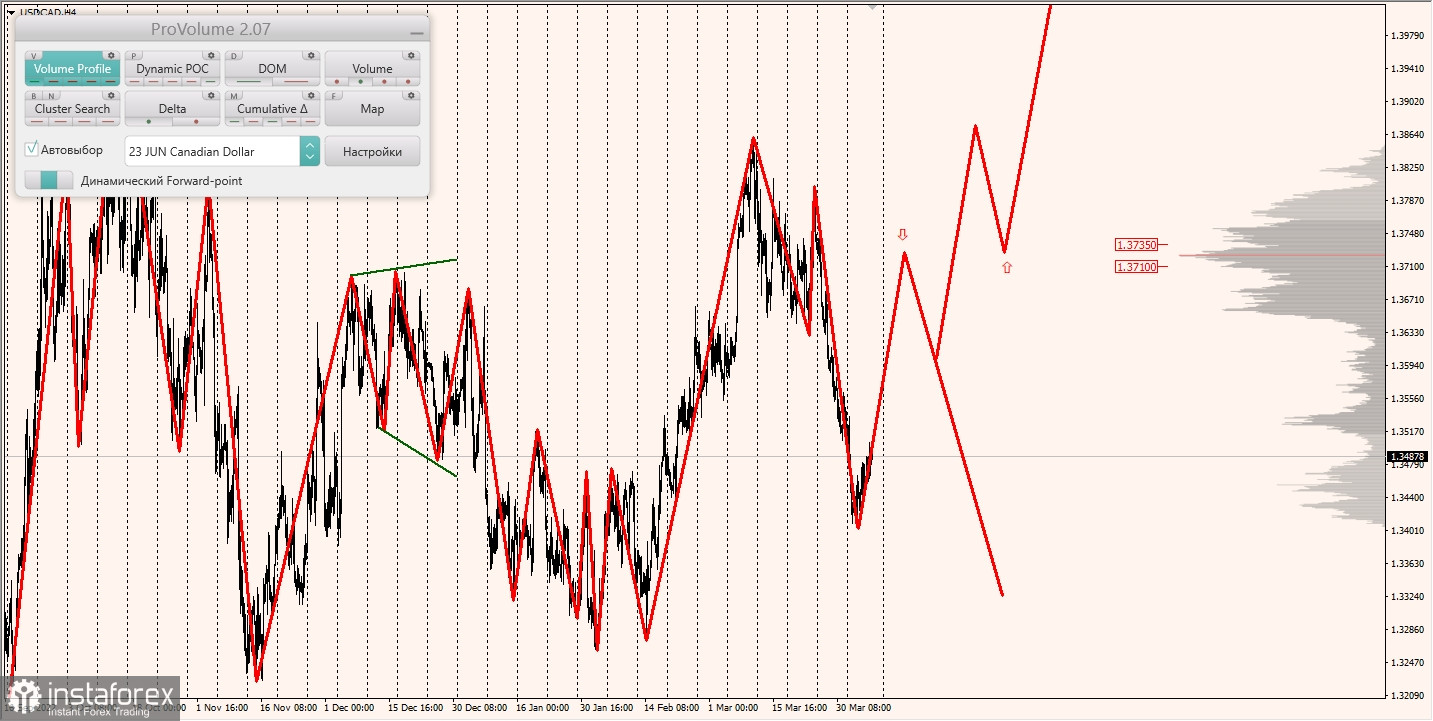Click 1.38640 on the price scale
Viewport: 1433px width, 721px height.
1407,134
